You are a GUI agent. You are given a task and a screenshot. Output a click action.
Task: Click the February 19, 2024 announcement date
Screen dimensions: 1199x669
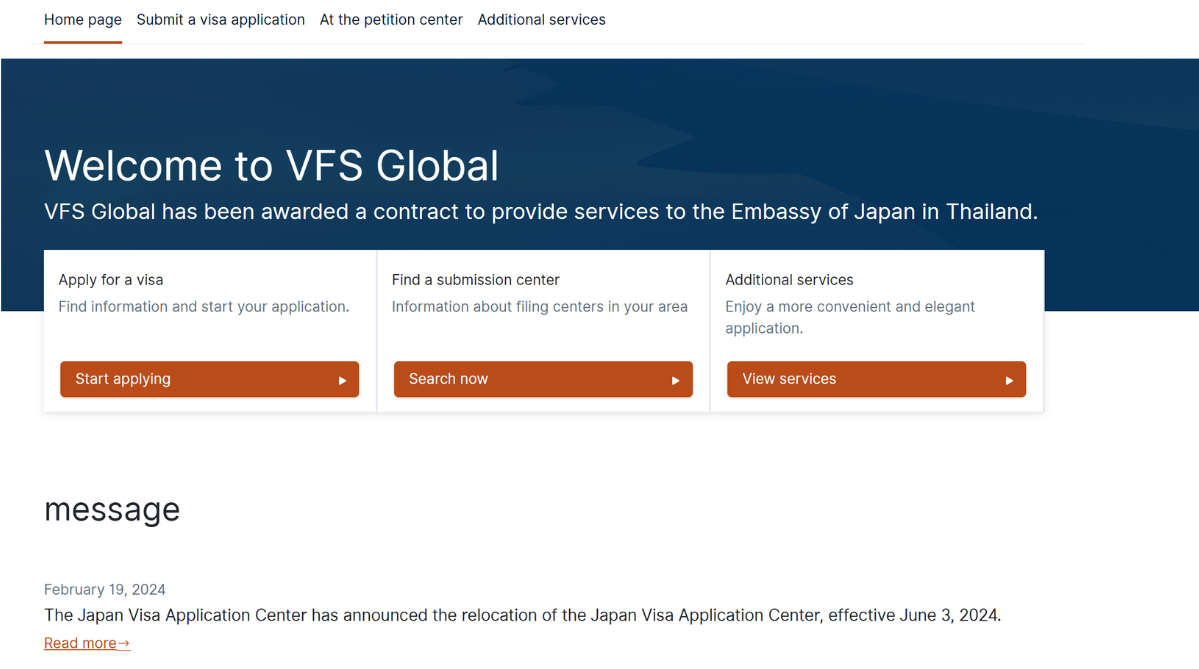coord(104,589)
